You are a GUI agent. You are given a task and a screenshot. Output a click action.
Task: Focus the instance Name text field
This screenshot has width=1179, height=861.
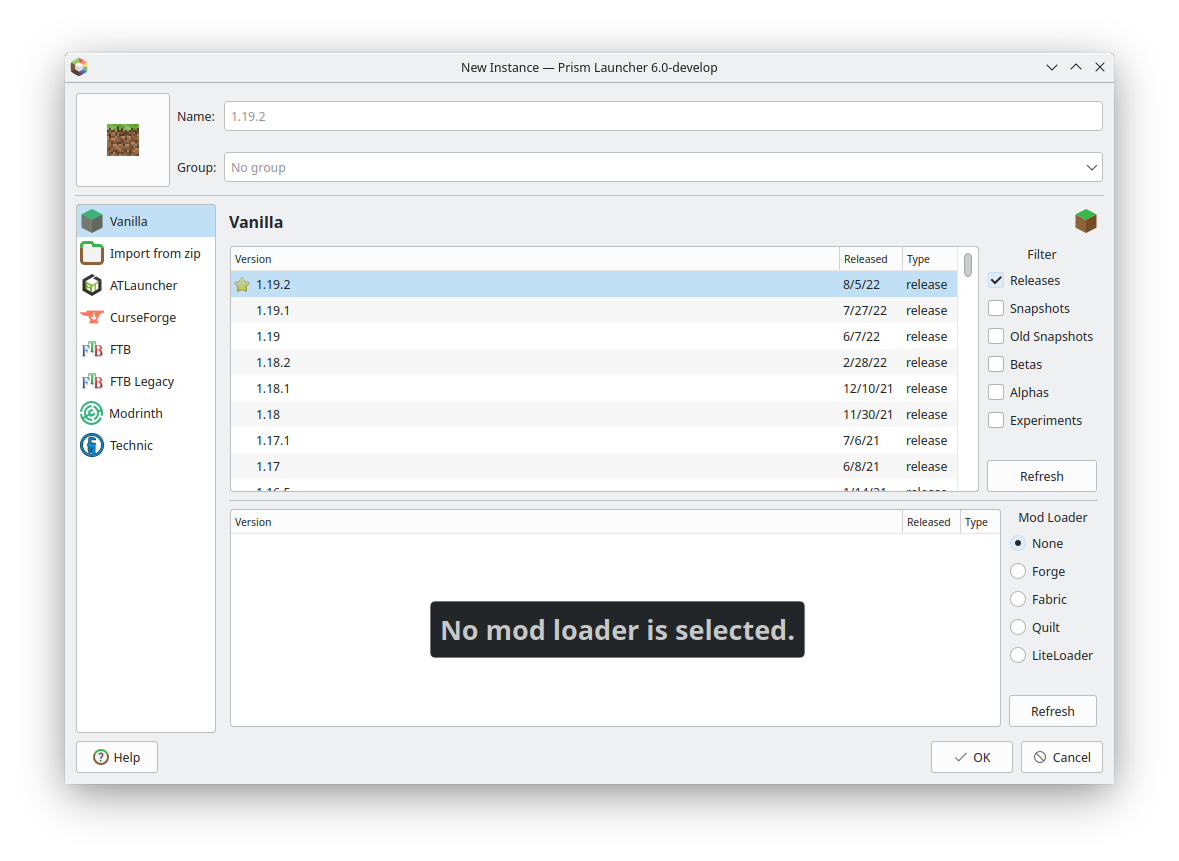coord(662,116)
